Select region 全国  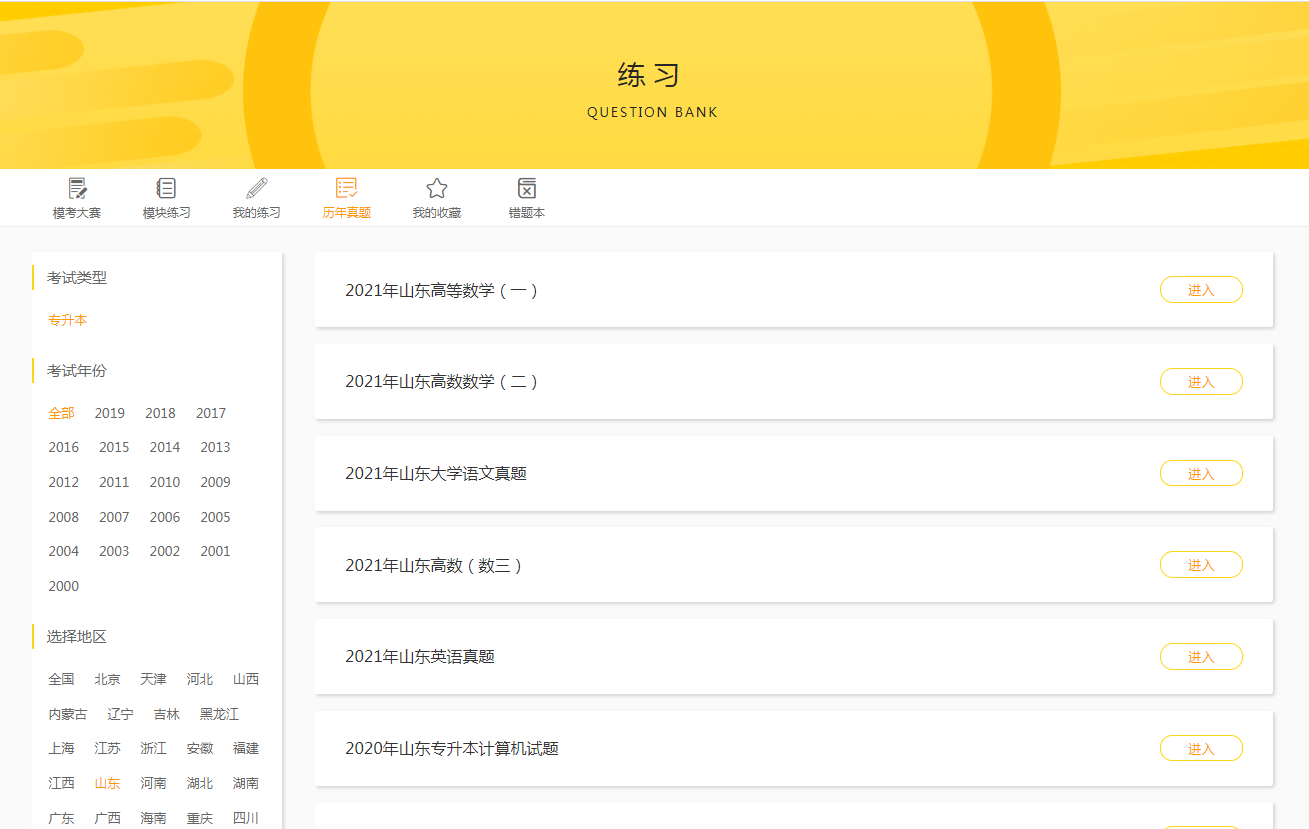61,679
